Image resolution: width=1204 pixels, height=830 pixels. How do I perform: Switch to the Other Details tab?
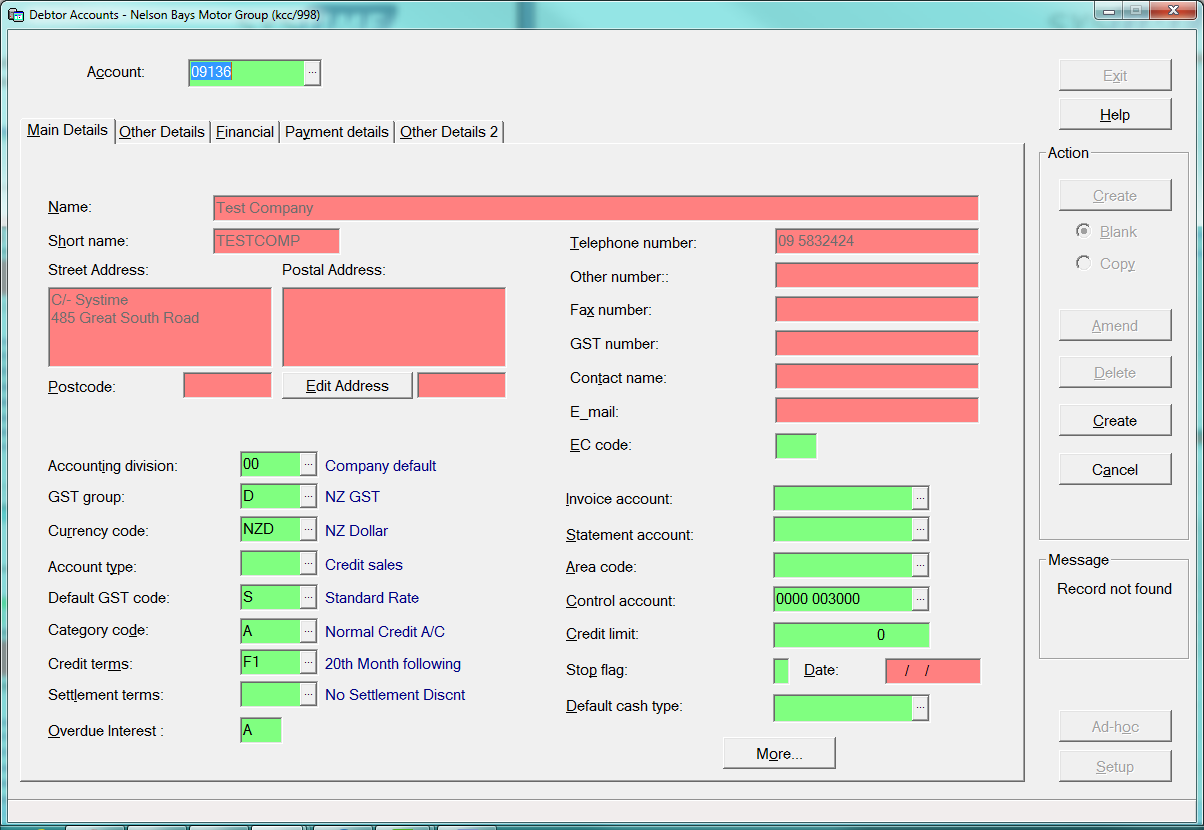coord(162,132)
